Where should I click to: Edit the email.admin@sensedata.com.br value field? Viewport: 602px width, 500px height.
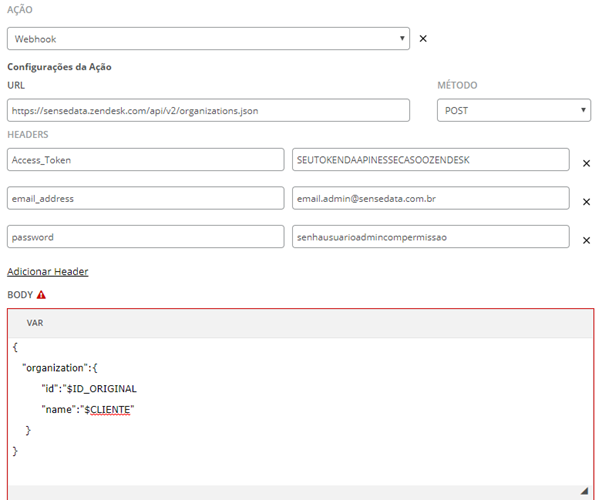point(430,198)
